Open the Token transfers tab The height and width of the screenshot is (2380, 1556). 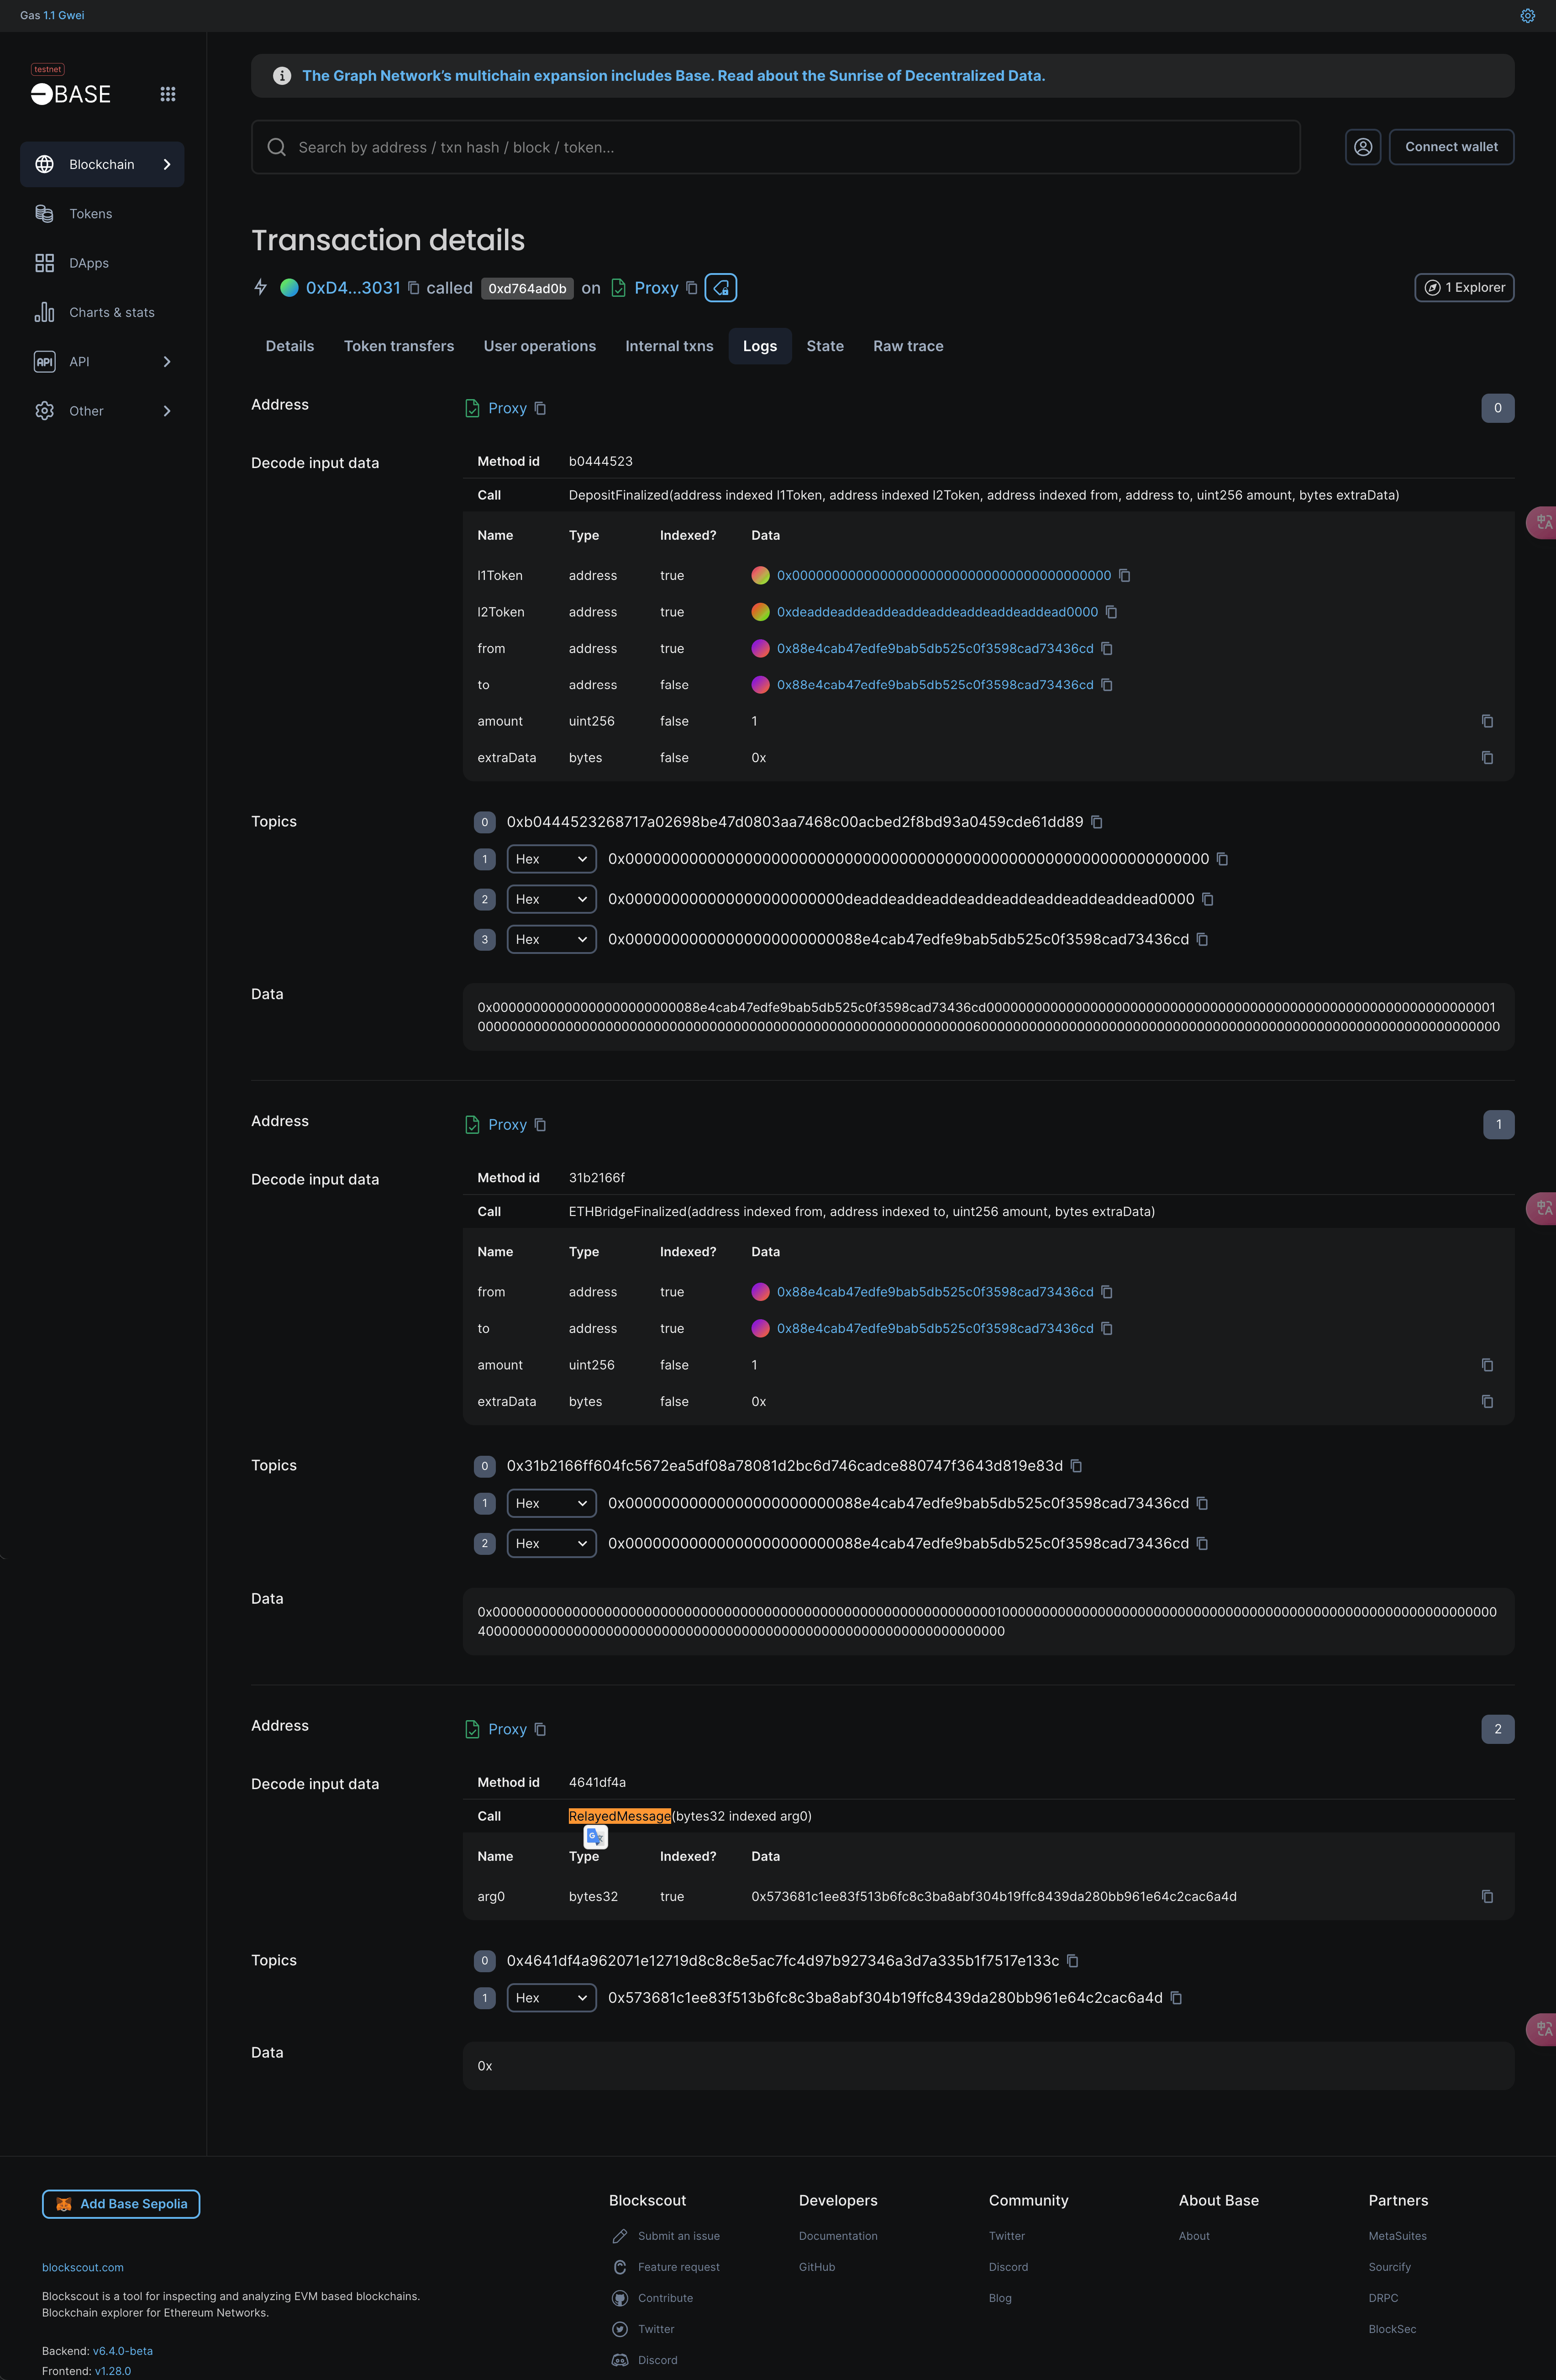tap(399, 346)
